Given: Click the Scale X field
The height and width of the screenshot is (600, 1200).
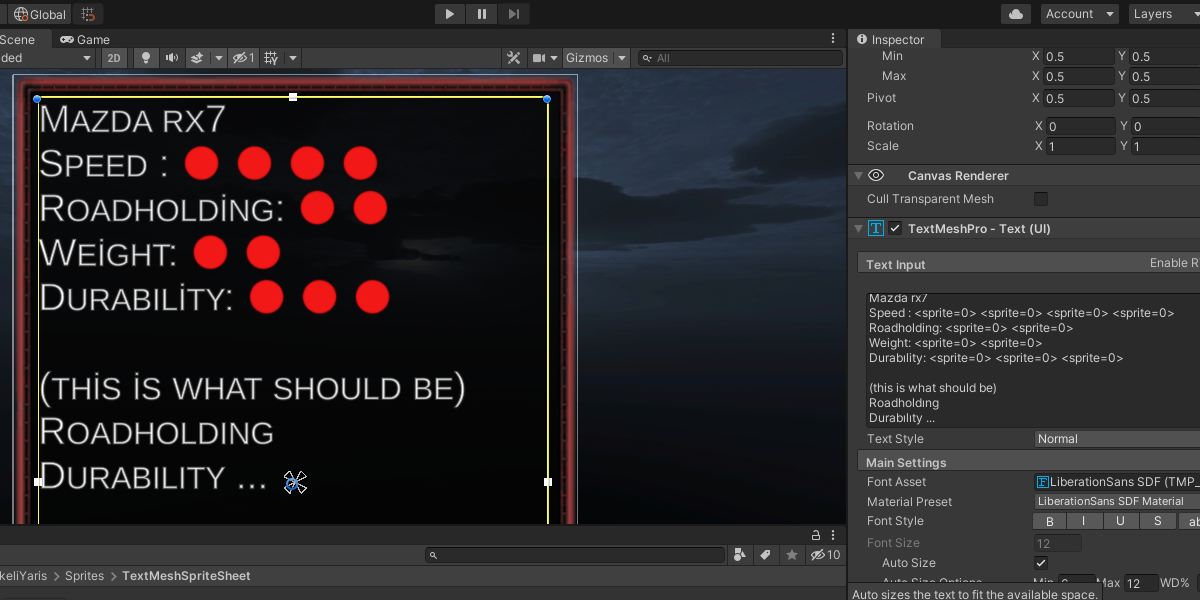Looking at the screenshot, I should 1078,147.
